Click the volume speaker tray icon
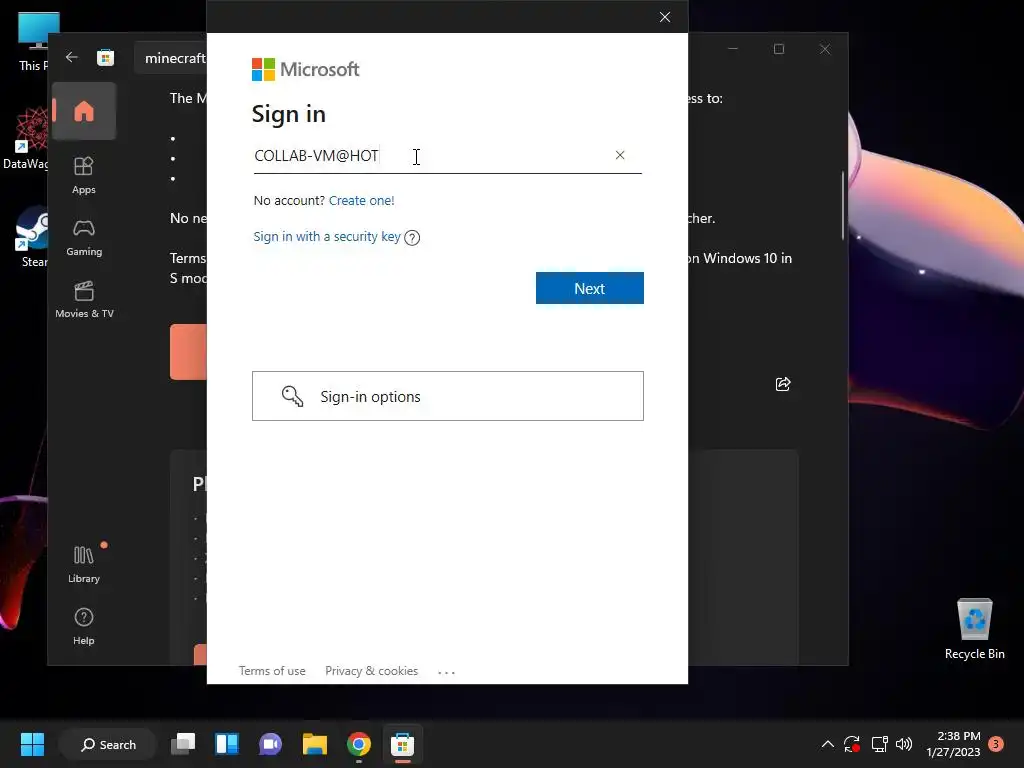 click(904, 744)
